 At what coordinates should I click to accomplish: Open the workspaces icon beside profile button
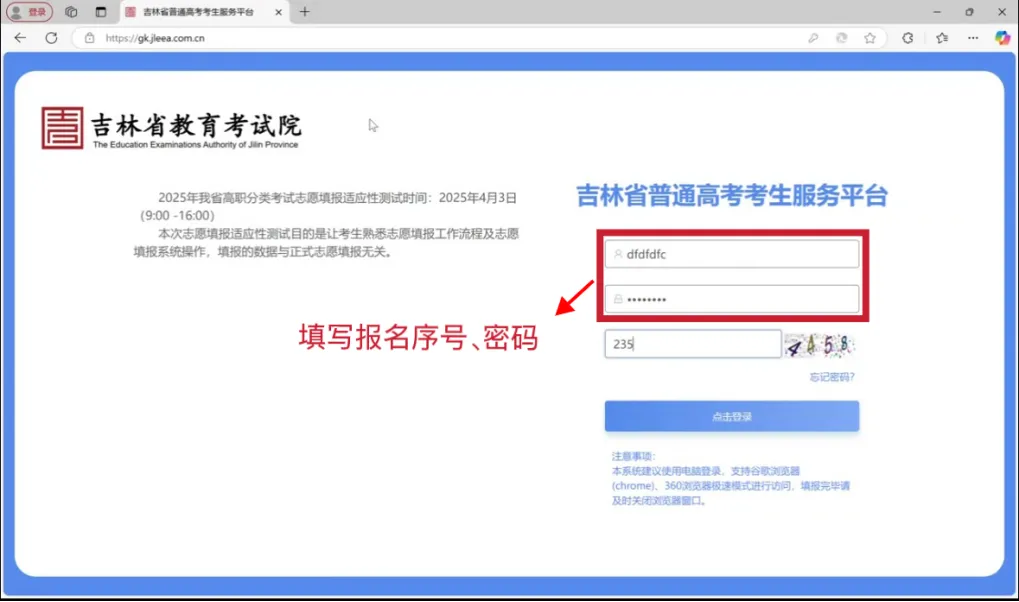[71, 12]
